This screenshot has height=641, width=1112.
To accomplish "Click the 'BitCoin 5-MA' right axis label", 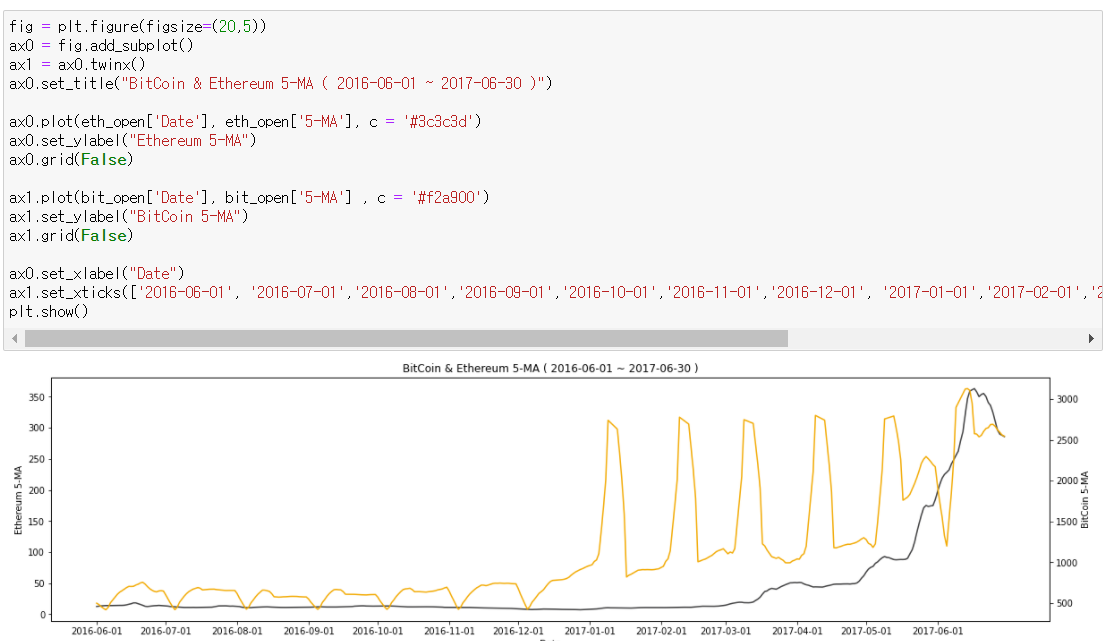I will coord(1084,500).
